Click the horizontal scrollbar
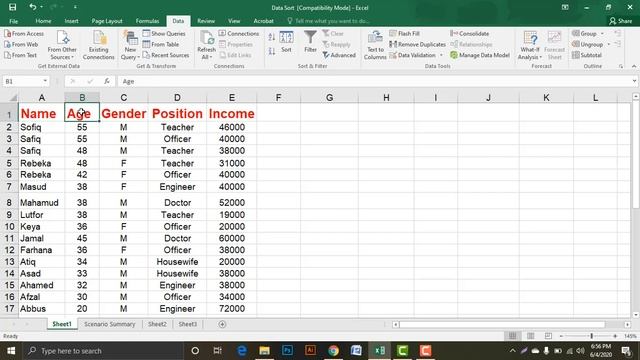 [x=502, y=324]
